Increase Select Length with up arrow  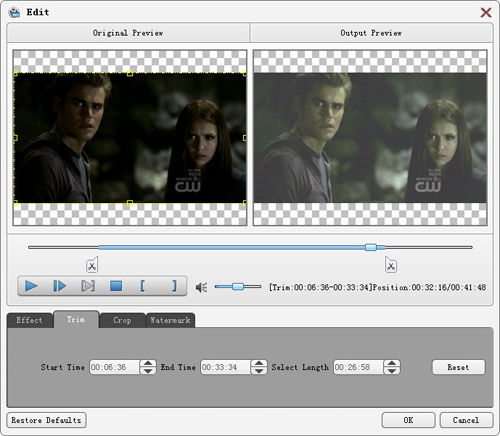pyautogui.click(x=392, y=363)
